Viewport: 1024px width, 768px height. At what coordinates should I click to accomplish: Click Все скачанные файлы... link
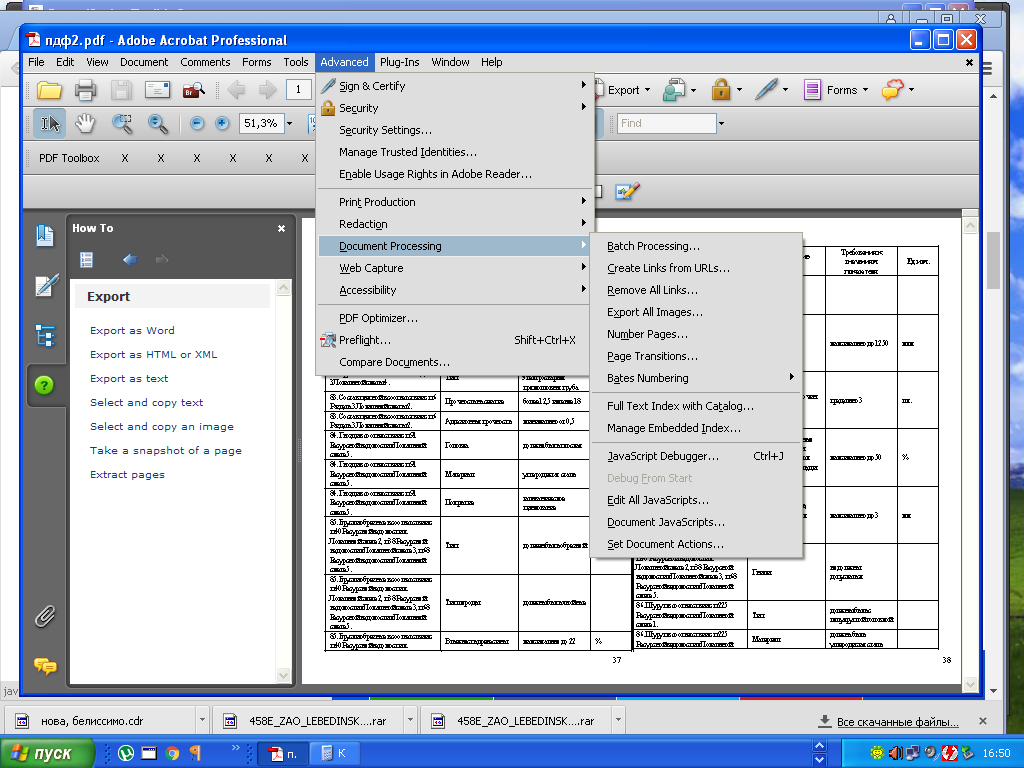pyautogui.click(x=898, y=722)
